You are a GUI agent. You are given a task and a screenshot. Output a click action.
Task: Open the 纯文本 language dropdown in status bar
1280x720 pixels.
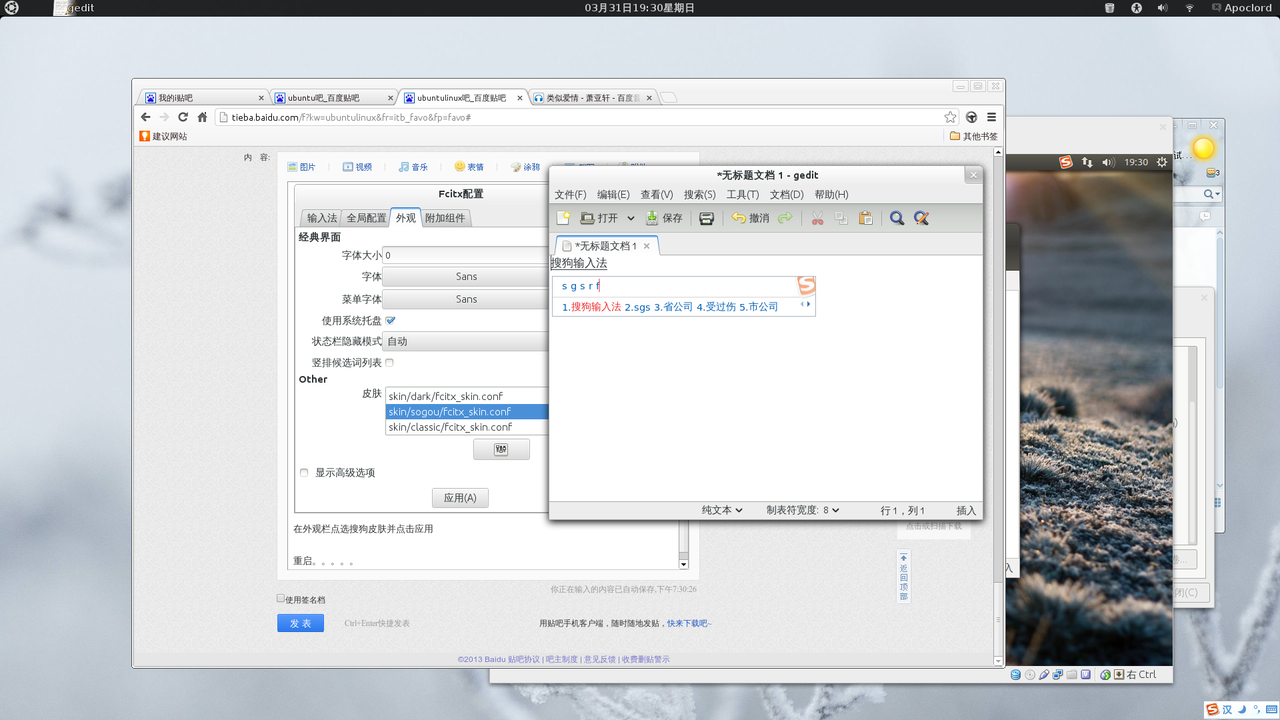[x=722, y=510]
